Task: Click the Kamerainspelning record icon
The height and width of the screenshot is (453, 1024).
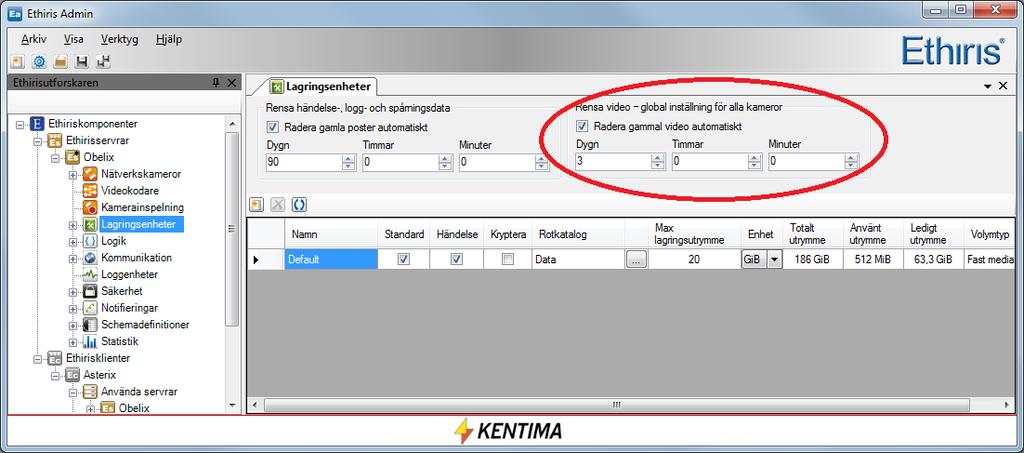Action: pos(90,208)
